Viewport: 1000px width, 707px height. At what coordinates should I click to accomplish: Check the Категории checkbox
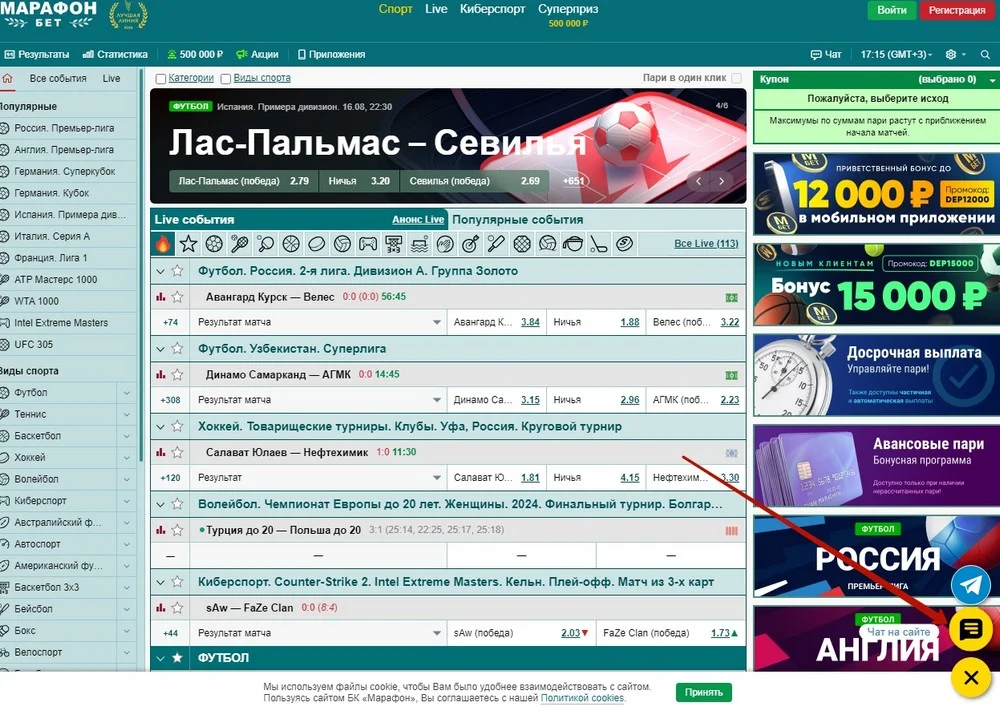coord(161,78)
